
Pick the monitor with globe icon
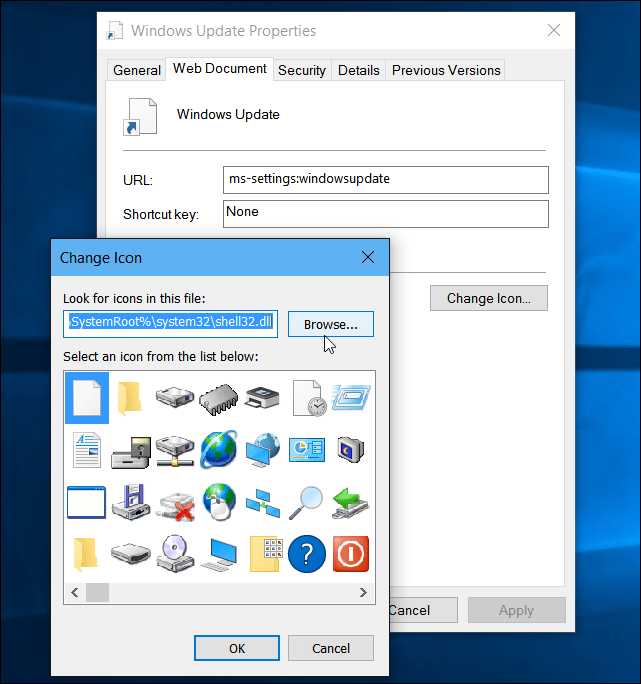click(263, 450)
